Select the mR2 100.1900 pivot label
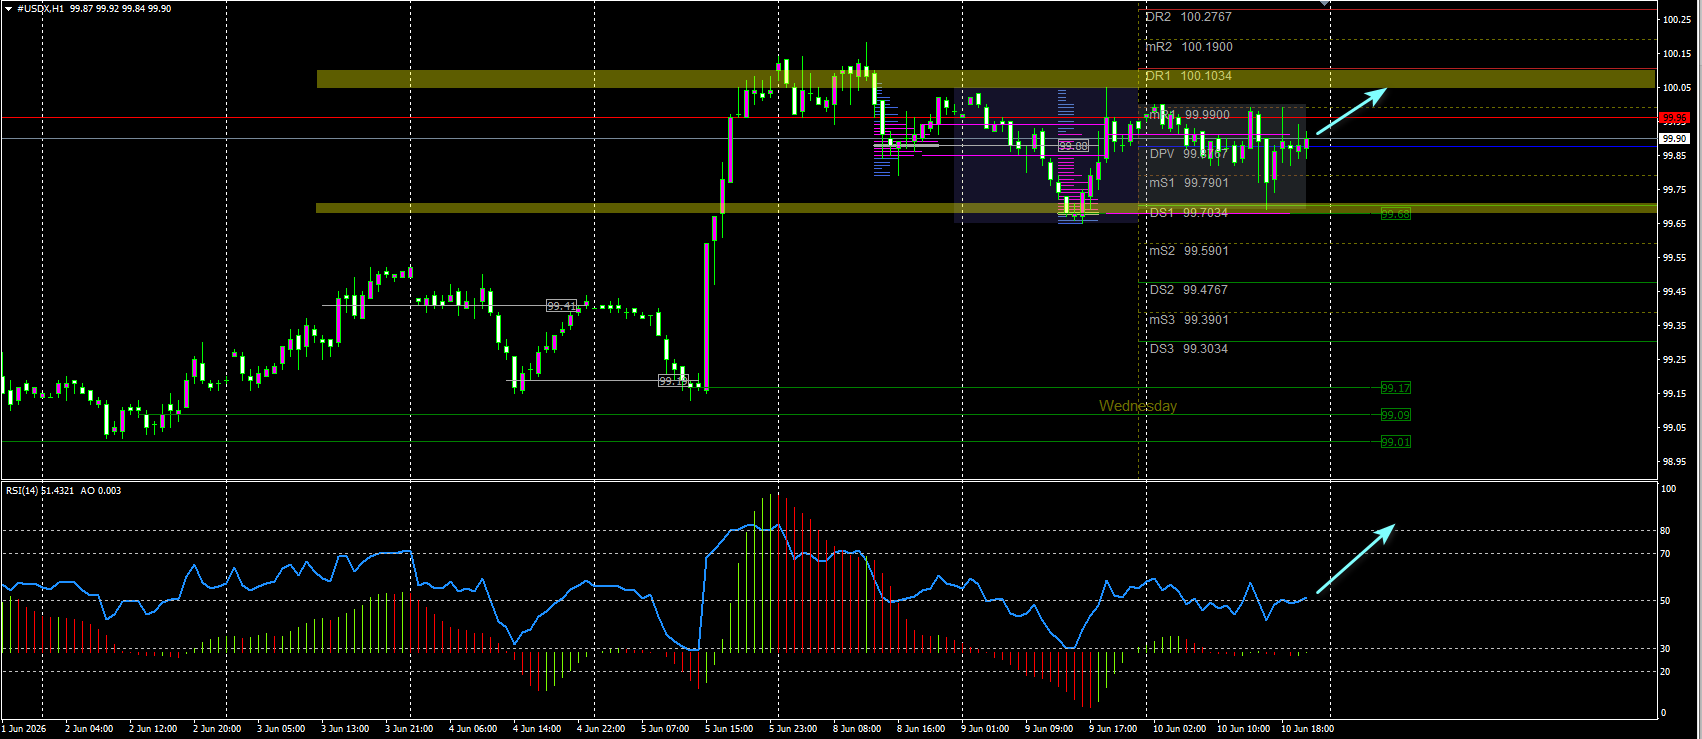The width and height of the screenshot is (1702, 739). tap(1189, 47)
